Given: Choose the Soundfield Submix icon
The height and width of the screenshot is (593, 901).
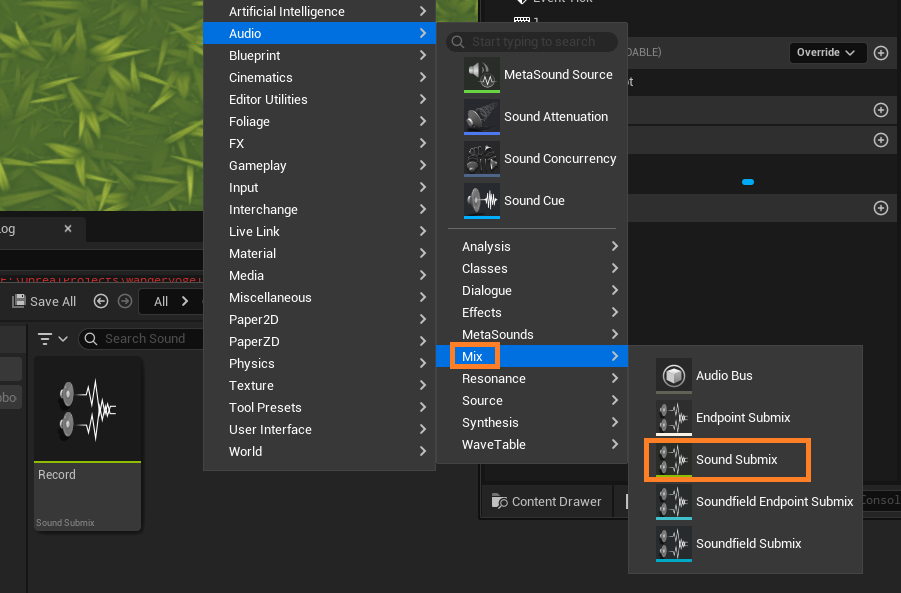Looking at the screenshot, I should (673, 544).
